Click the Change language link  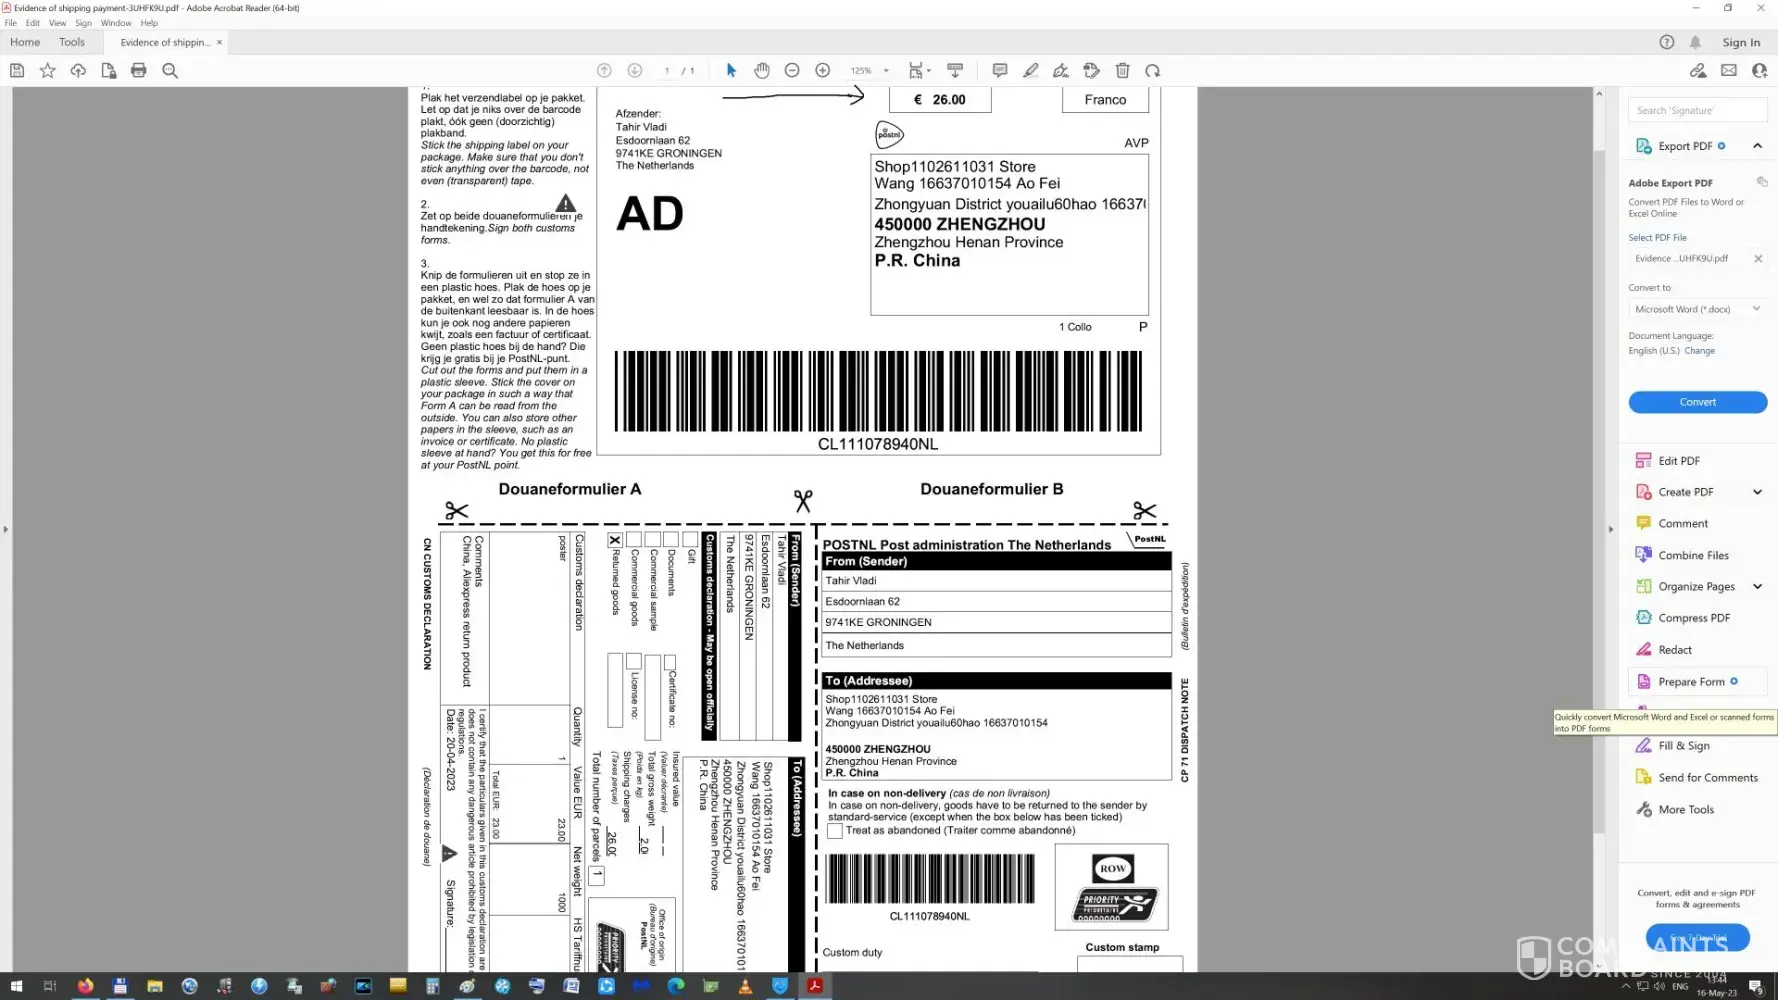[1699, 351]
